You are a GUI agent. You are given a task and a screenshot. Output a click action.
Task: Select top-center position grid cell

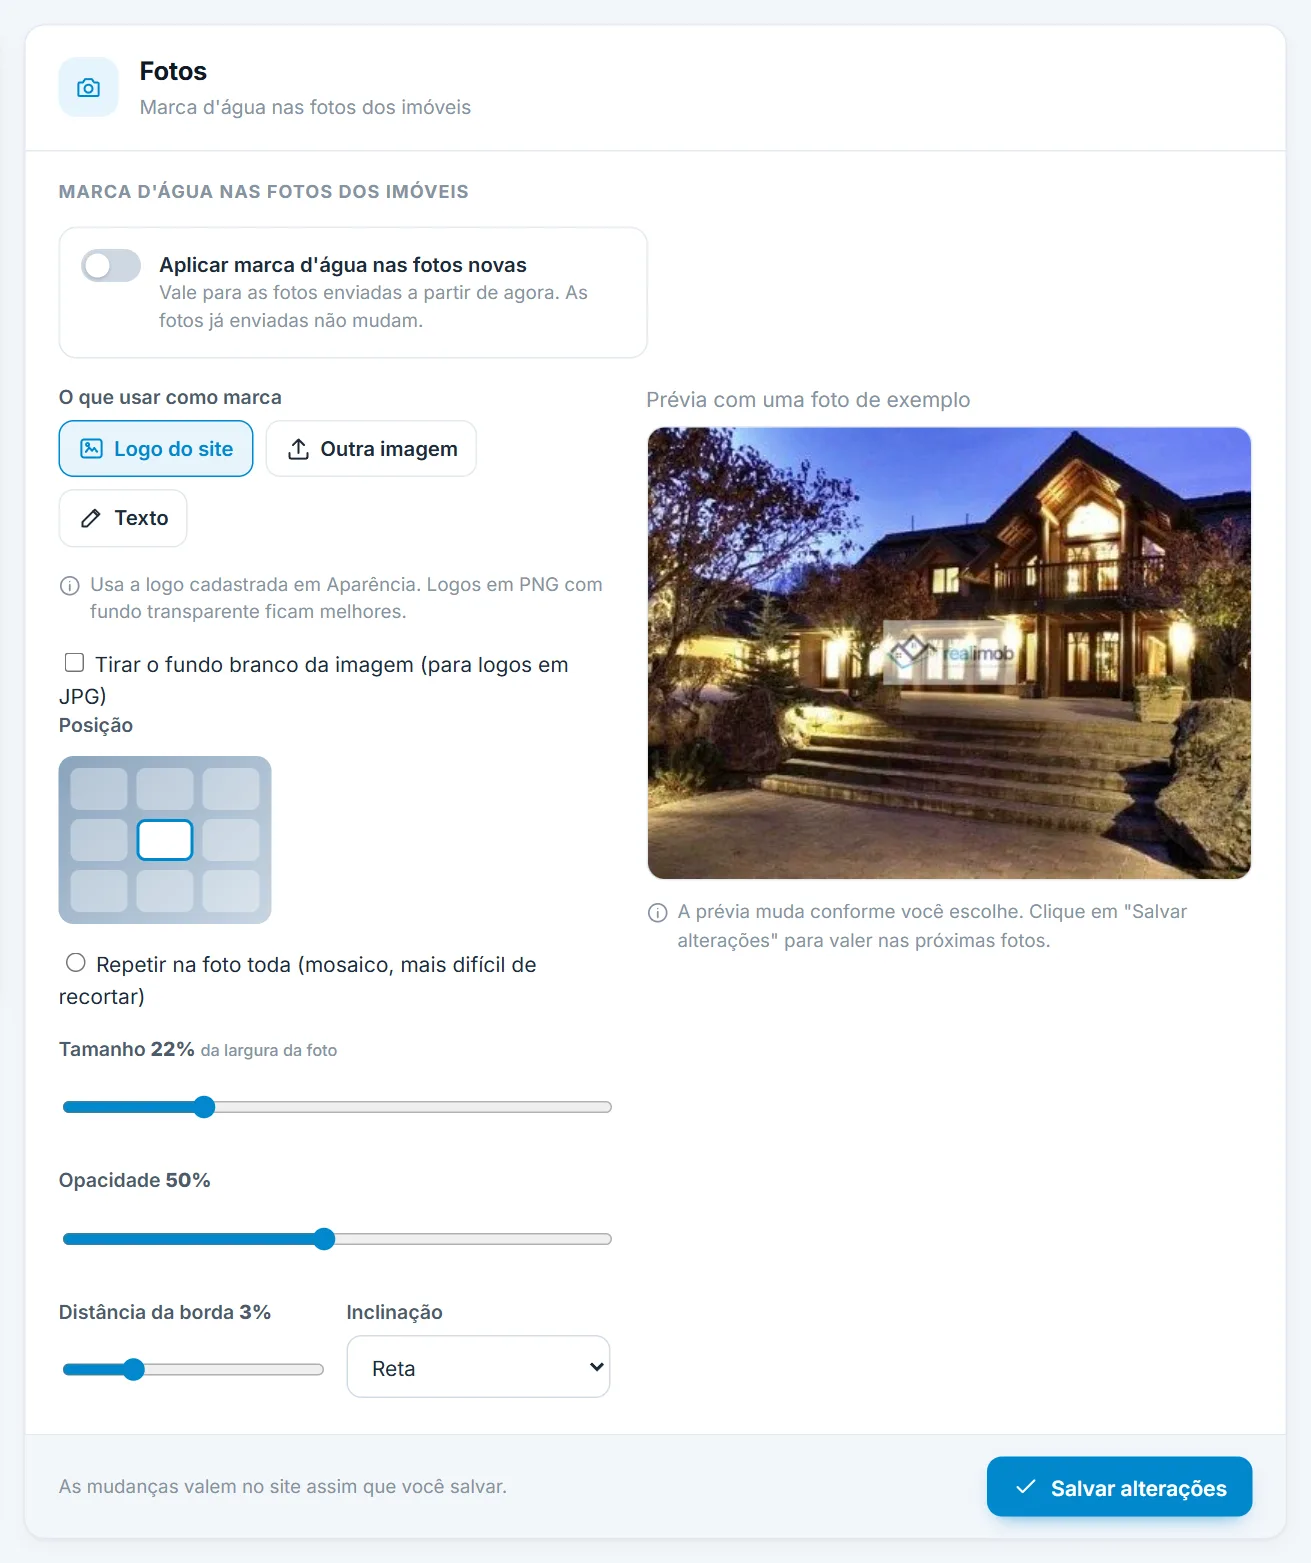pos(165,789)
